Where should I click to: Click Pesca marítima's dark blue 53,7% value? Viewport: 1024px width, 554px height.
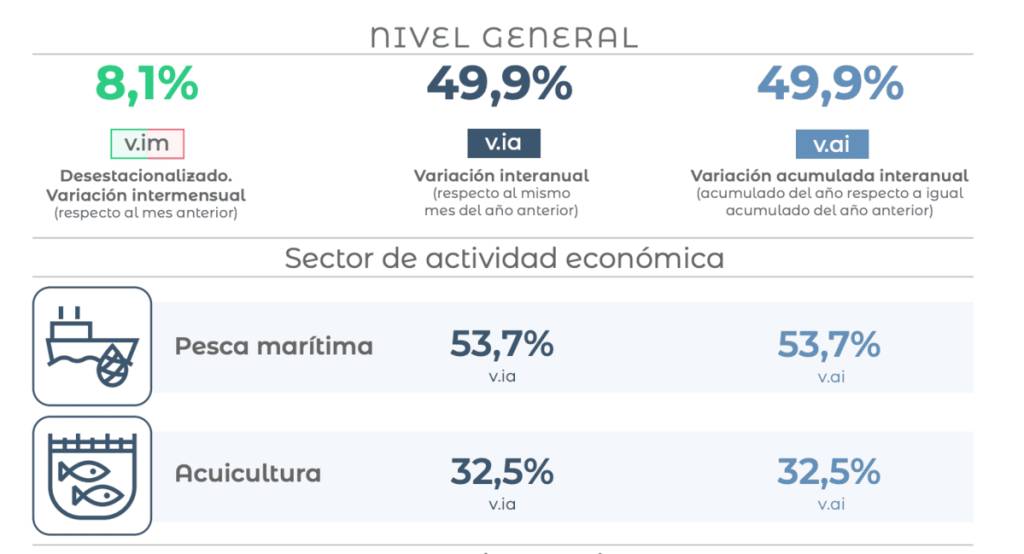(x=501, y=345)
